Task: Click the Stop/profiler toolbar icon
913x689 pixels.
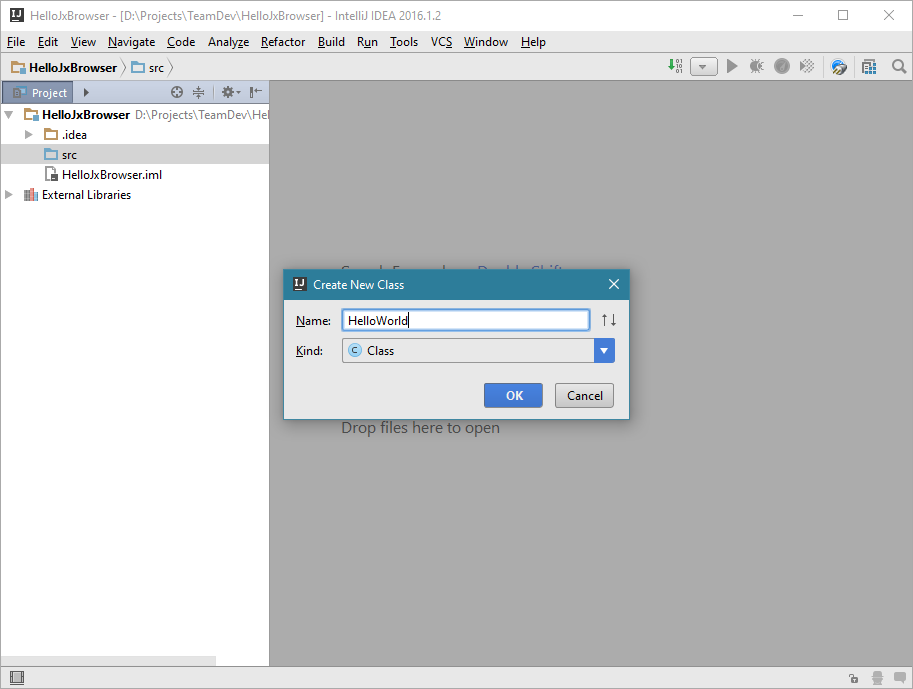Action: (782, 66)
